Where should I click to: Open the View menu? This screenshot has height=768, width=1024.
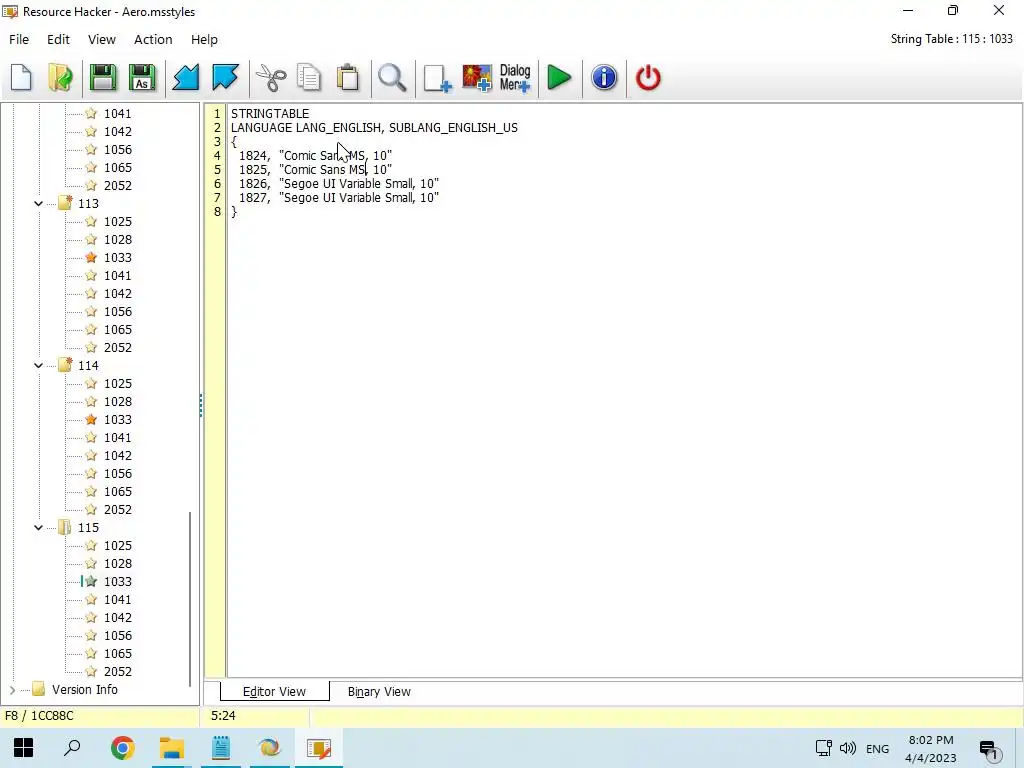point(102,39)
